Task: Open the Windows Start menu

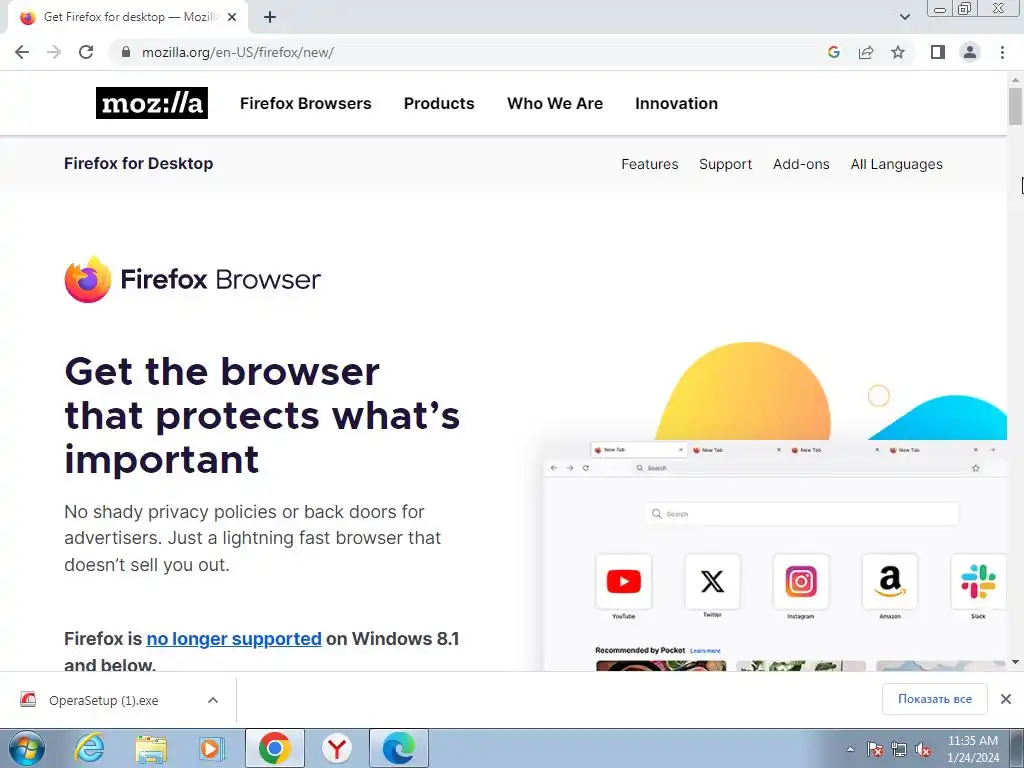Action: 27,749
